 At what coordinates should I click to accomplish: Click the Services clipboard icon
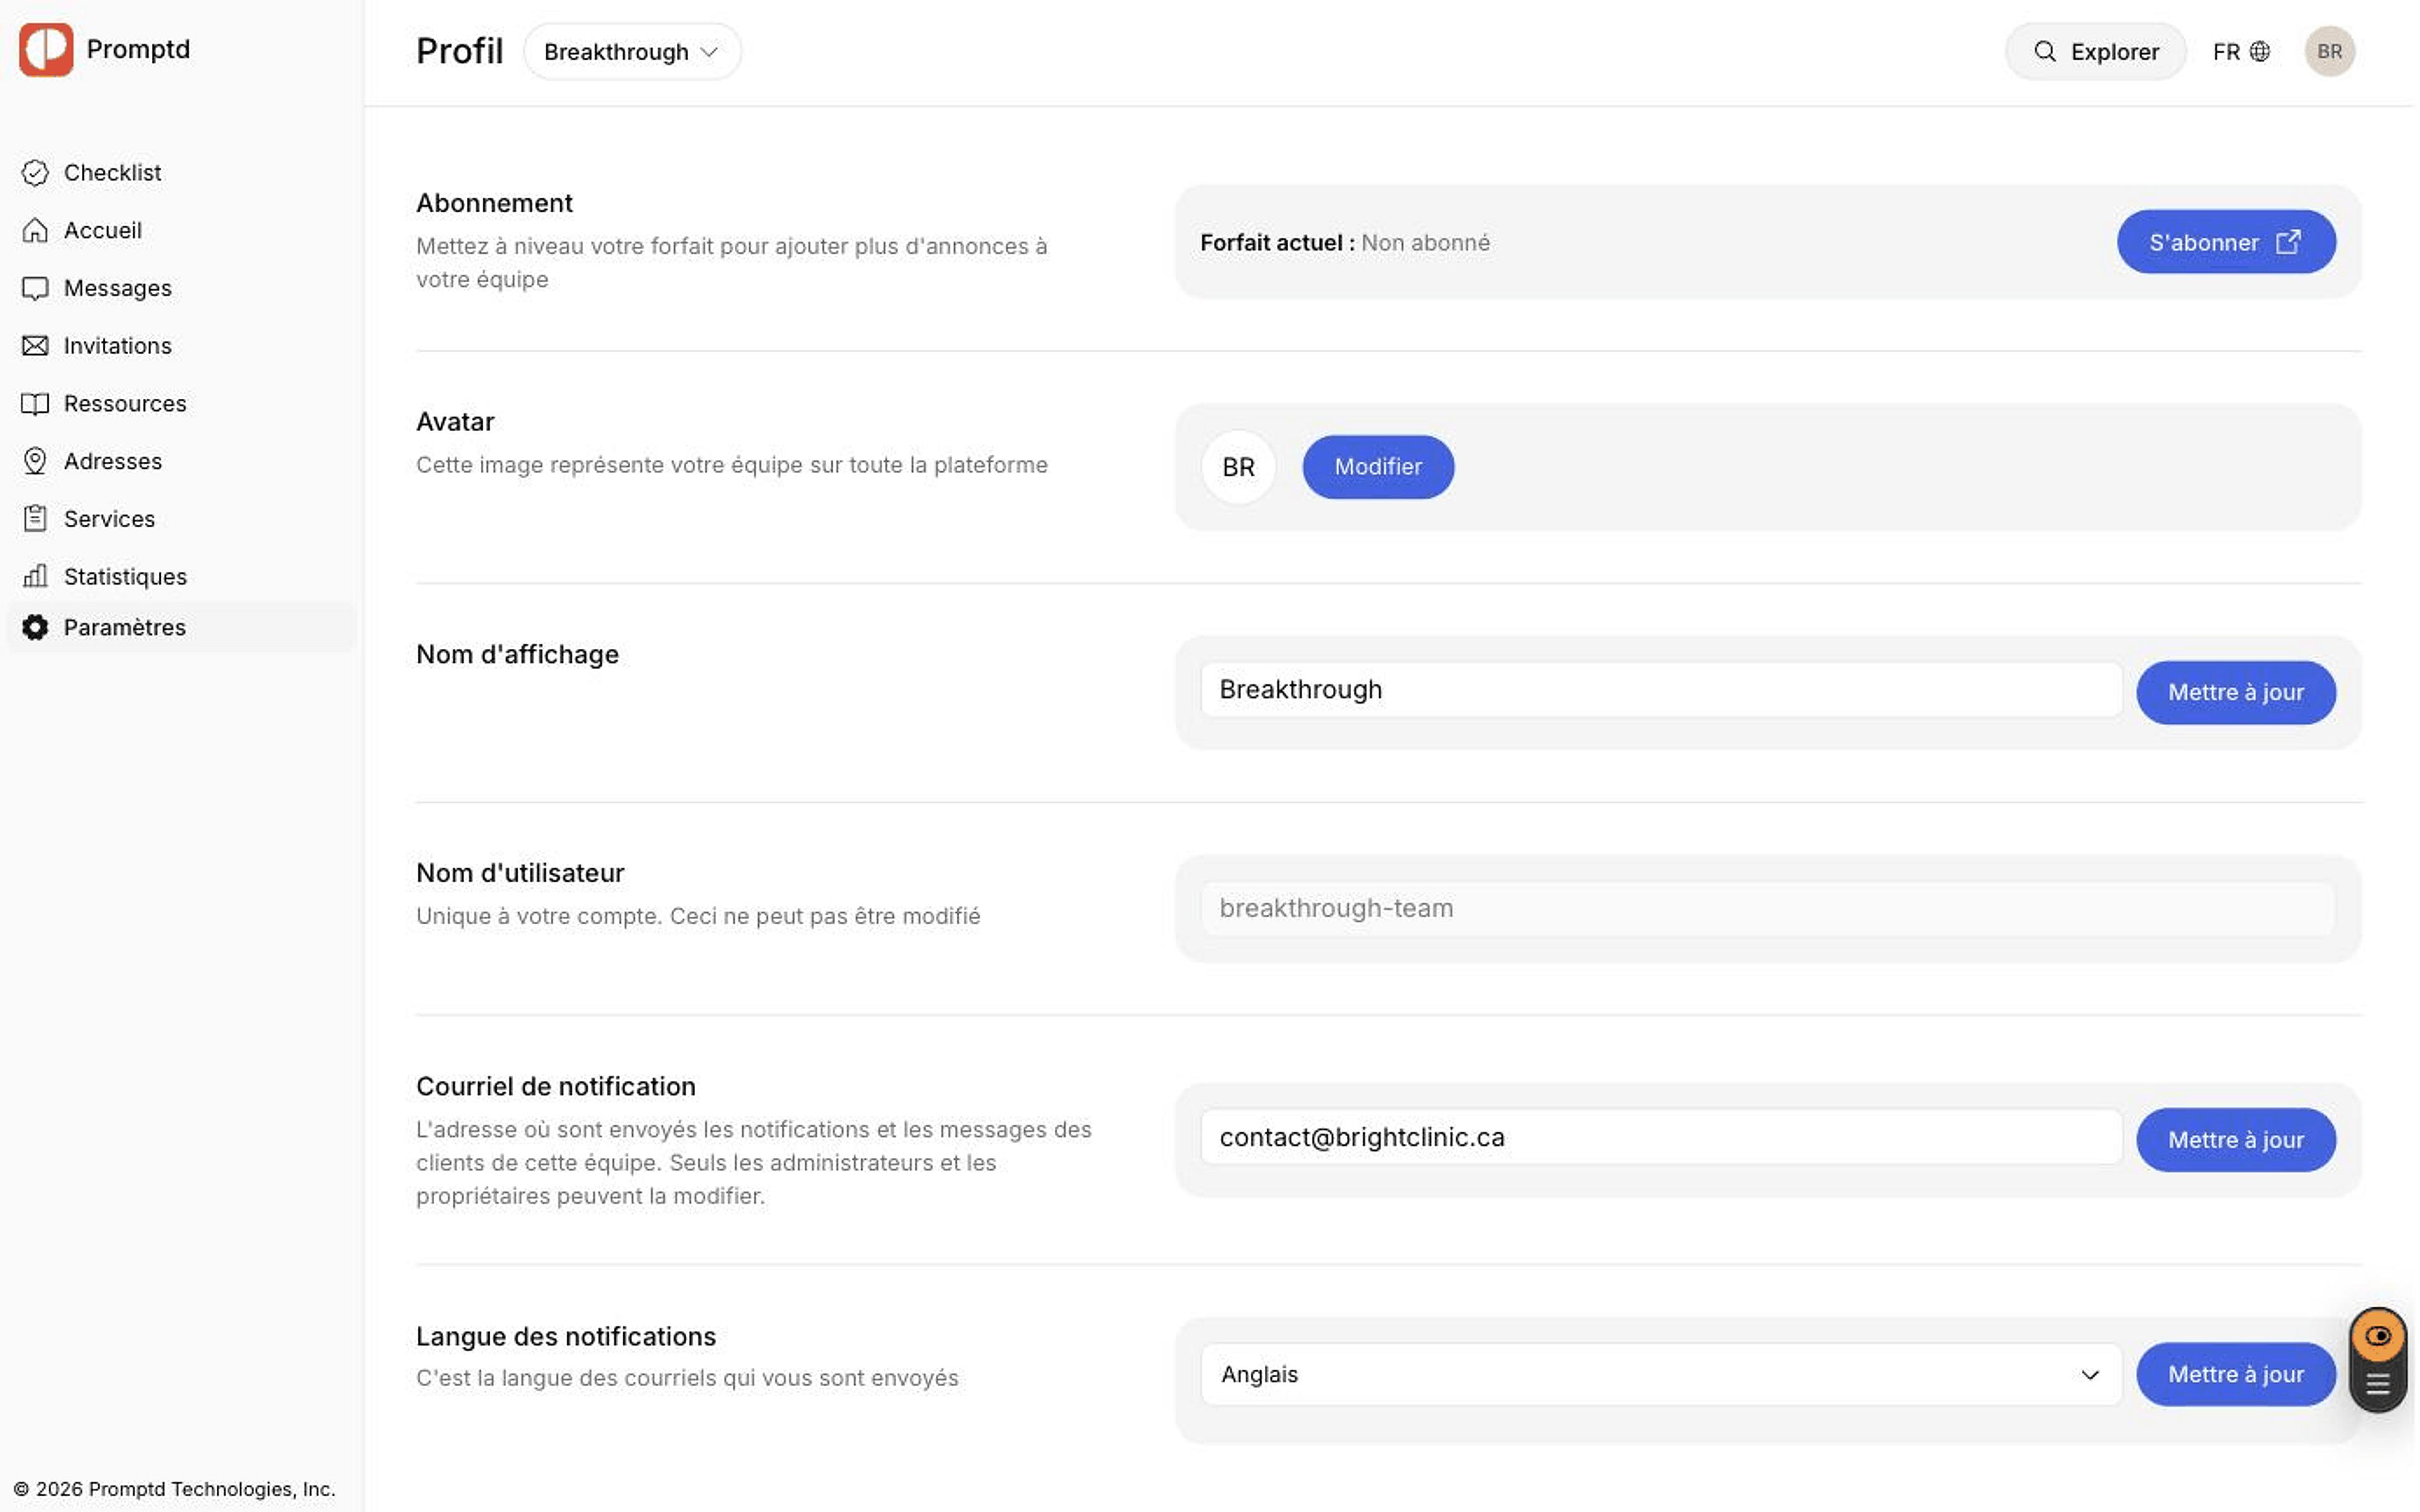[35, 518]
